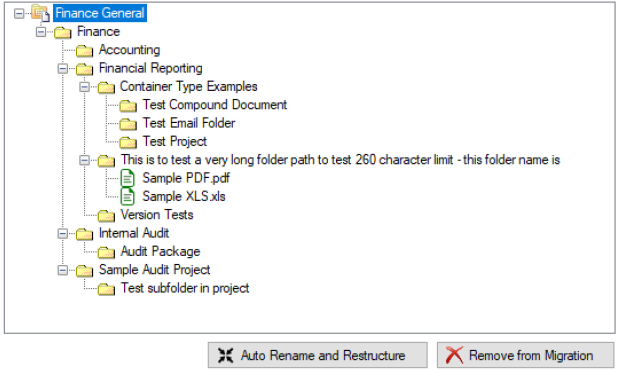Collapse the Sample Audit Project folder
The width and height of the screenshot is (621, 370).
(x=63, y=270)
